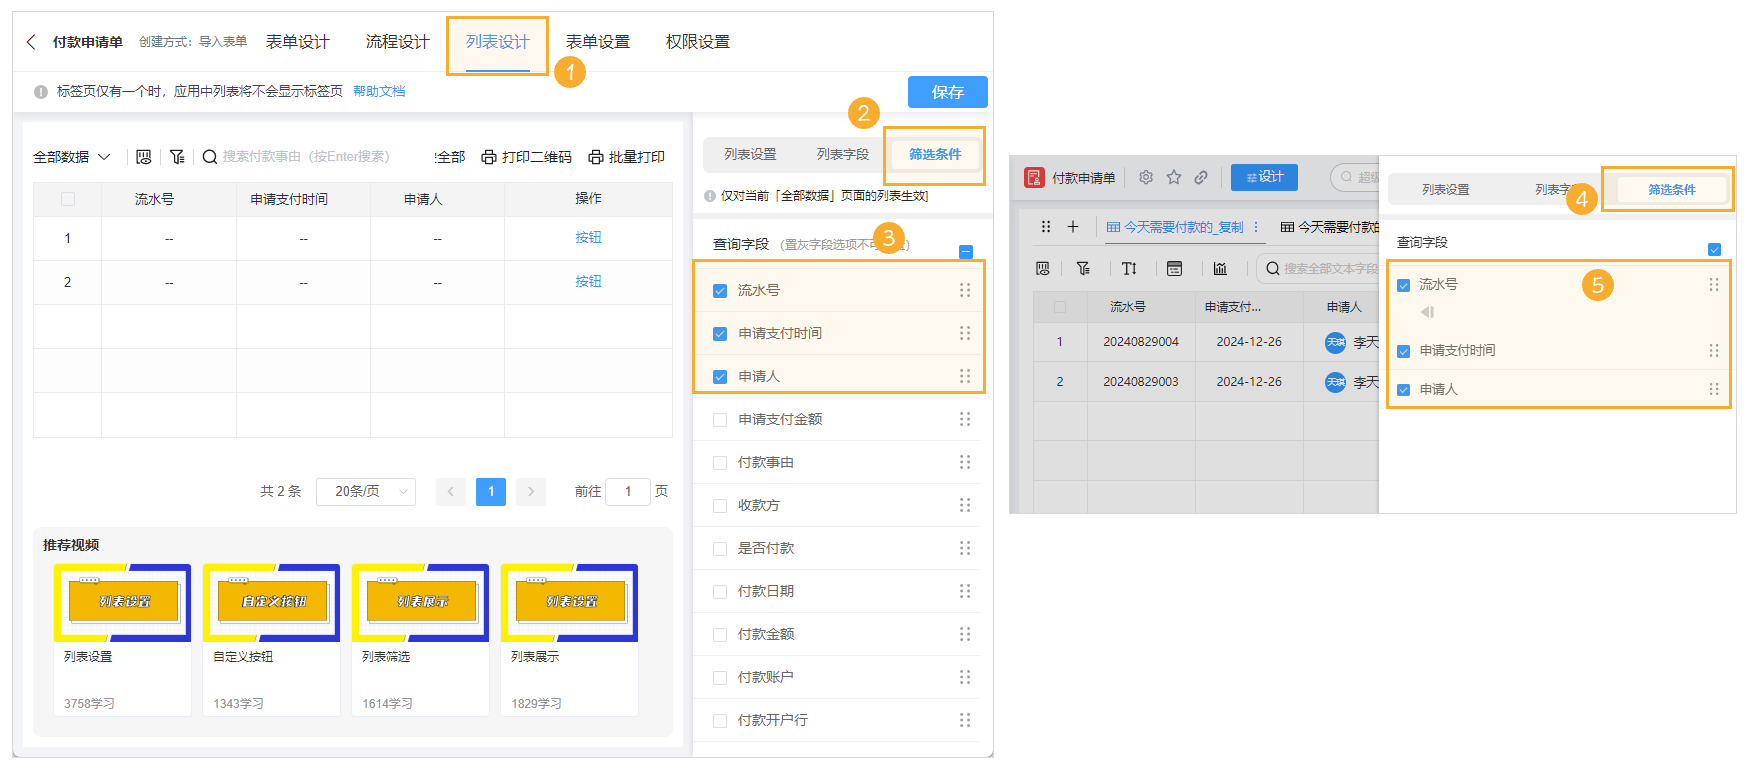The height and width of the screenshot is (769, 1760).
Task: Click settings gear in right 付款申请单 window
Action: click(x=1146, y=177)
